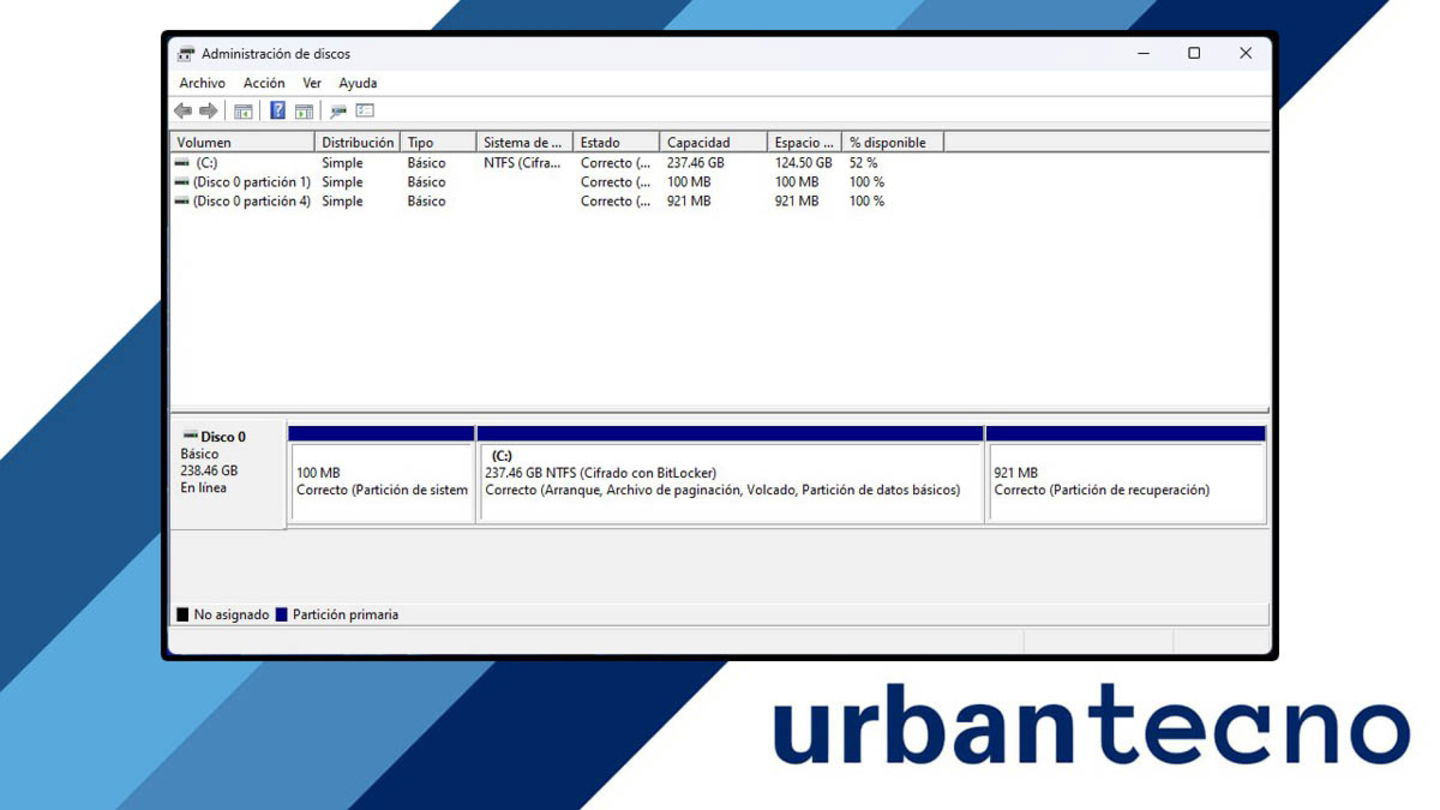1440x810 pixels.
Task: Toggle the console tree visibility icon
Action: (x=243, y=110)
